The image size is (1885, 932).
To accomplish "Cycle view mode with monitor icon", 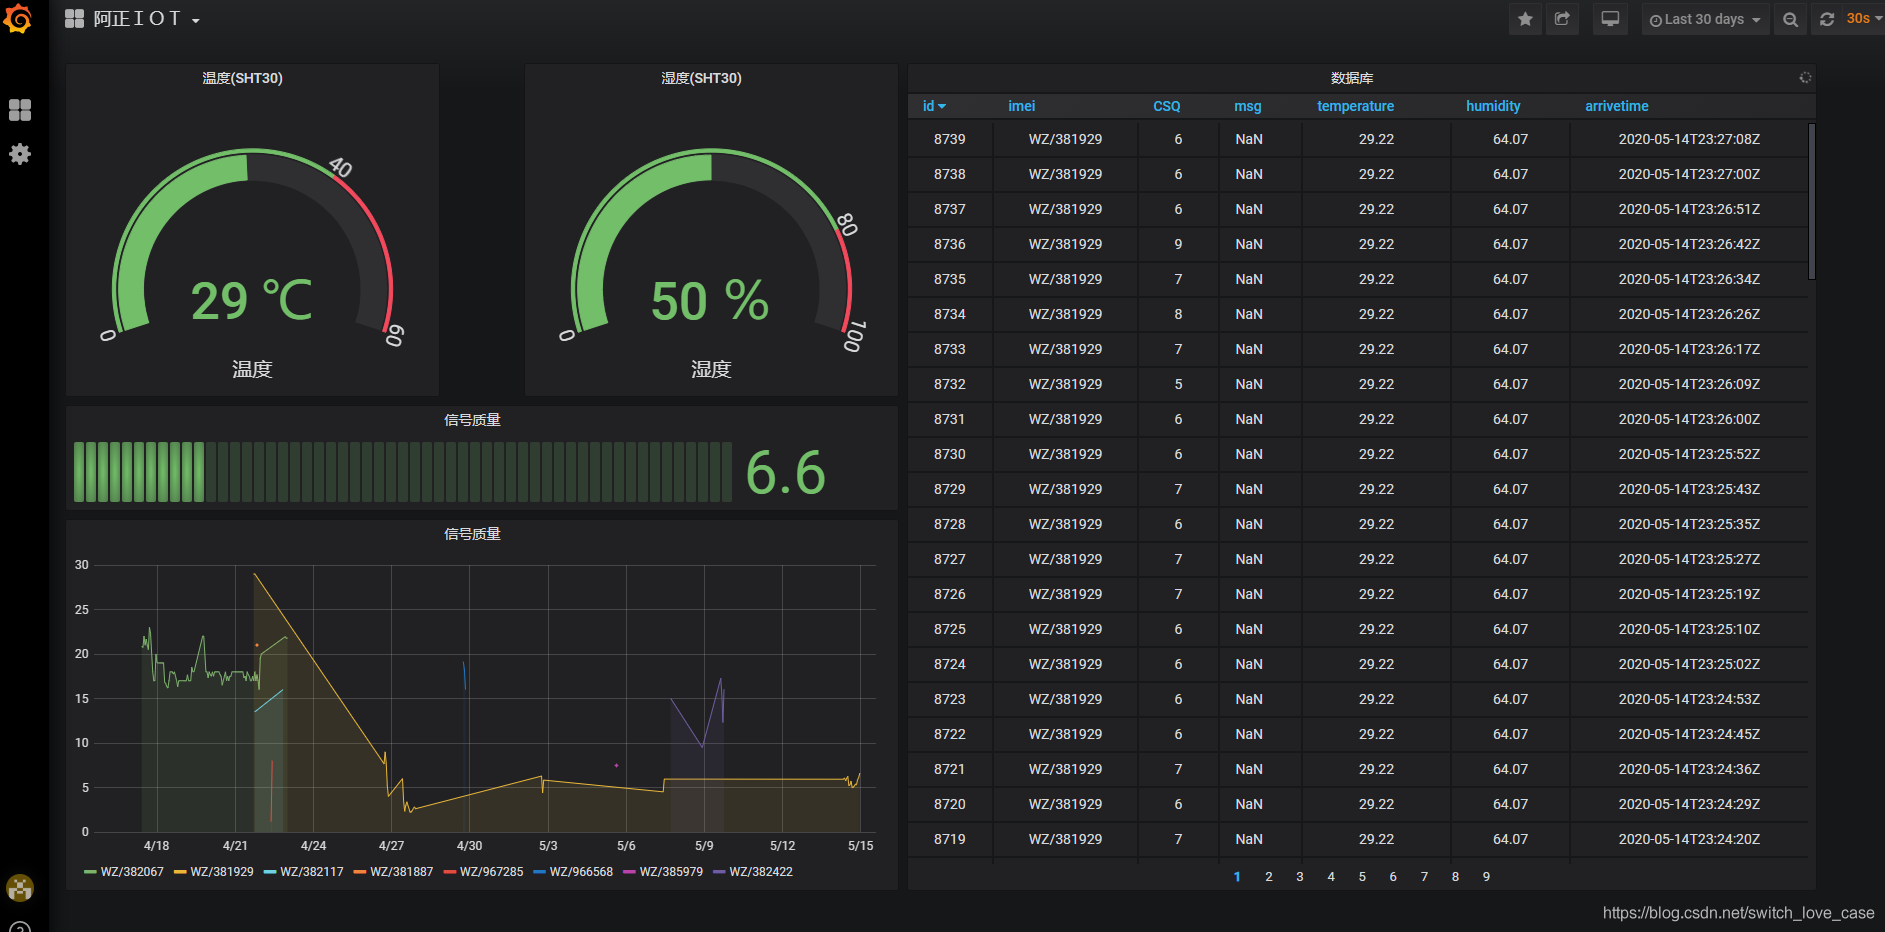I will (1610, 19).
